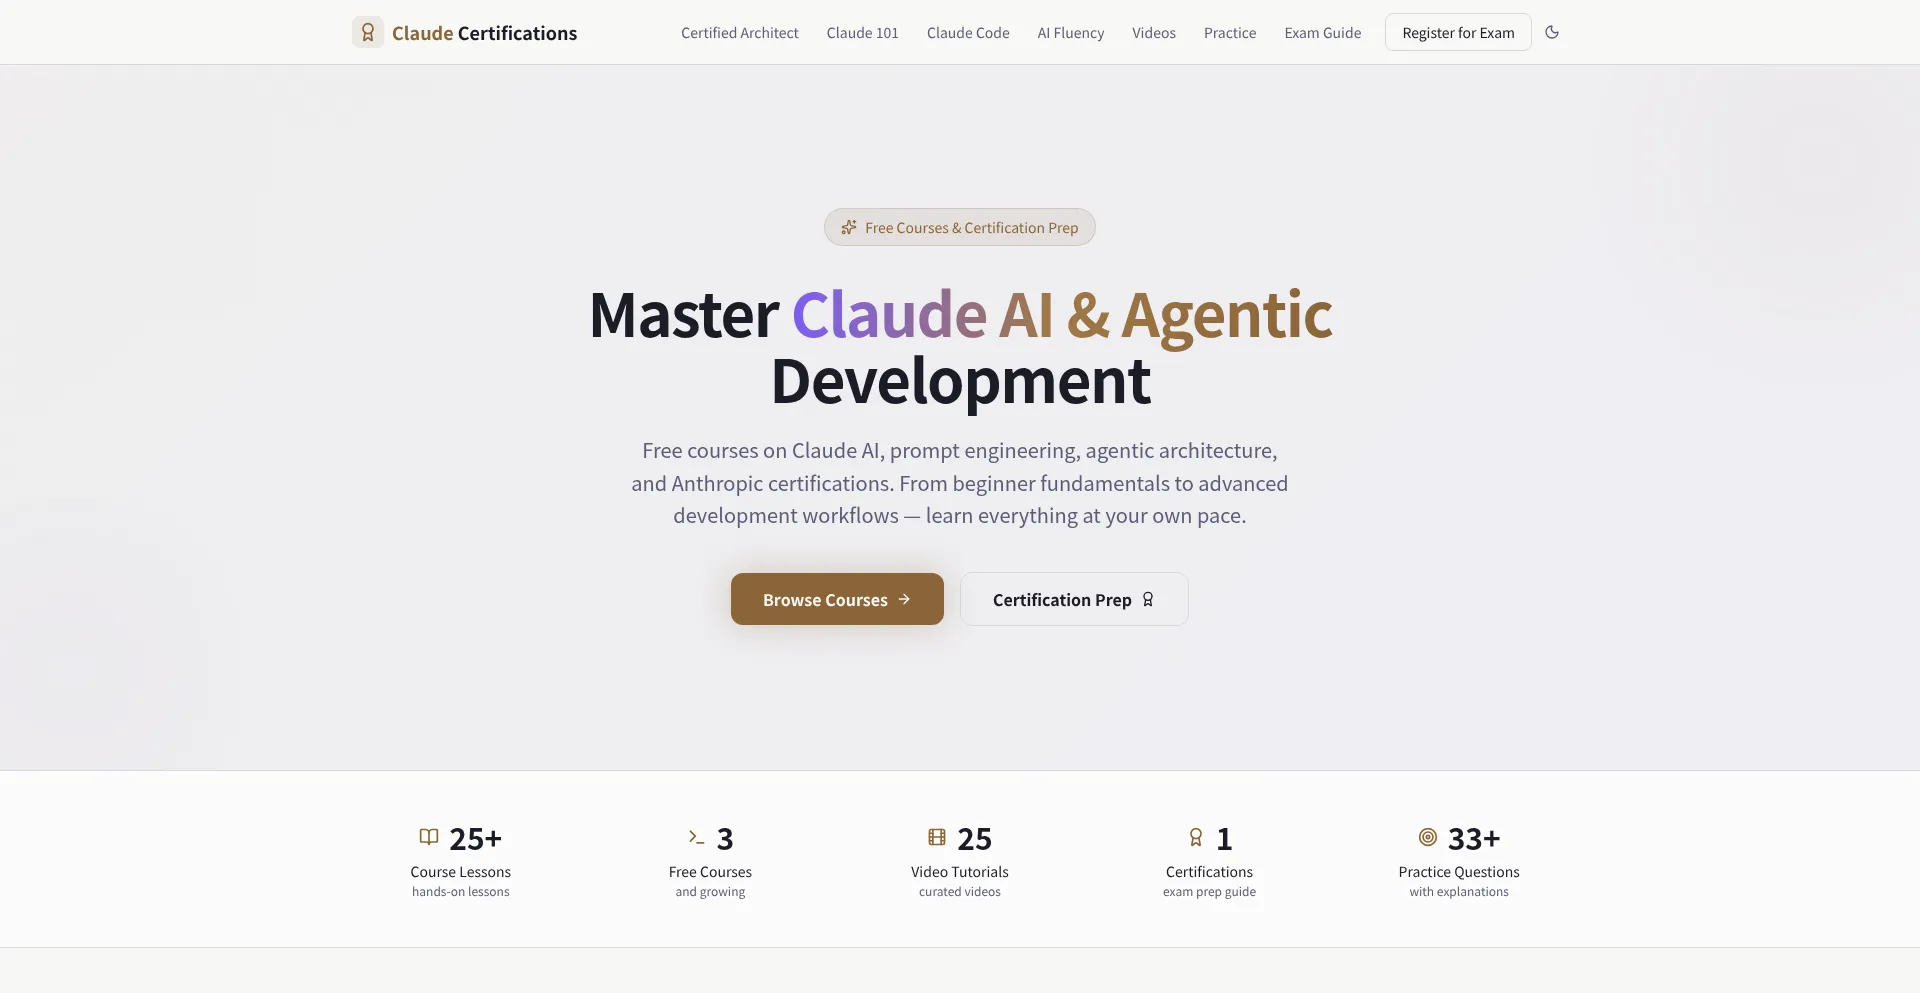Screen dimensions: 1920x993
Task: Click the Claude Certifications ribbon logo icon
Action: [x=368, y=32]
